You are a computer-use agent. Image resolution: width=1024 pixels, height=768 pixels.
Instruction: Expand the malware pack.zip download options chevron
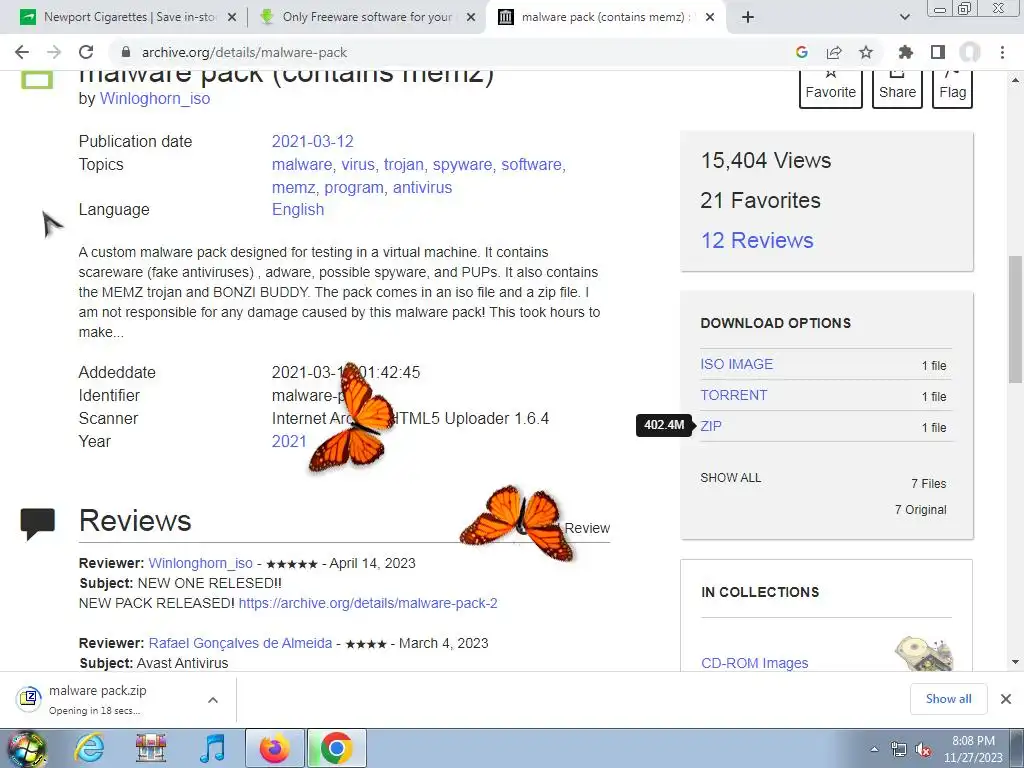point(213,699)
